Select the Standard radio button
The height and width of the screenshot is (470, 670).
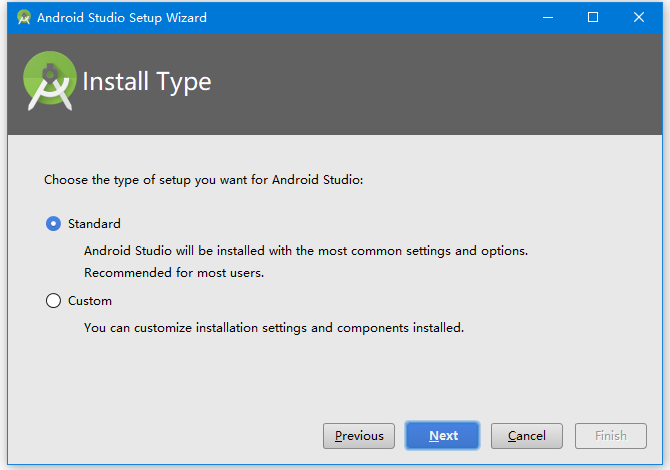coord(54,224)
